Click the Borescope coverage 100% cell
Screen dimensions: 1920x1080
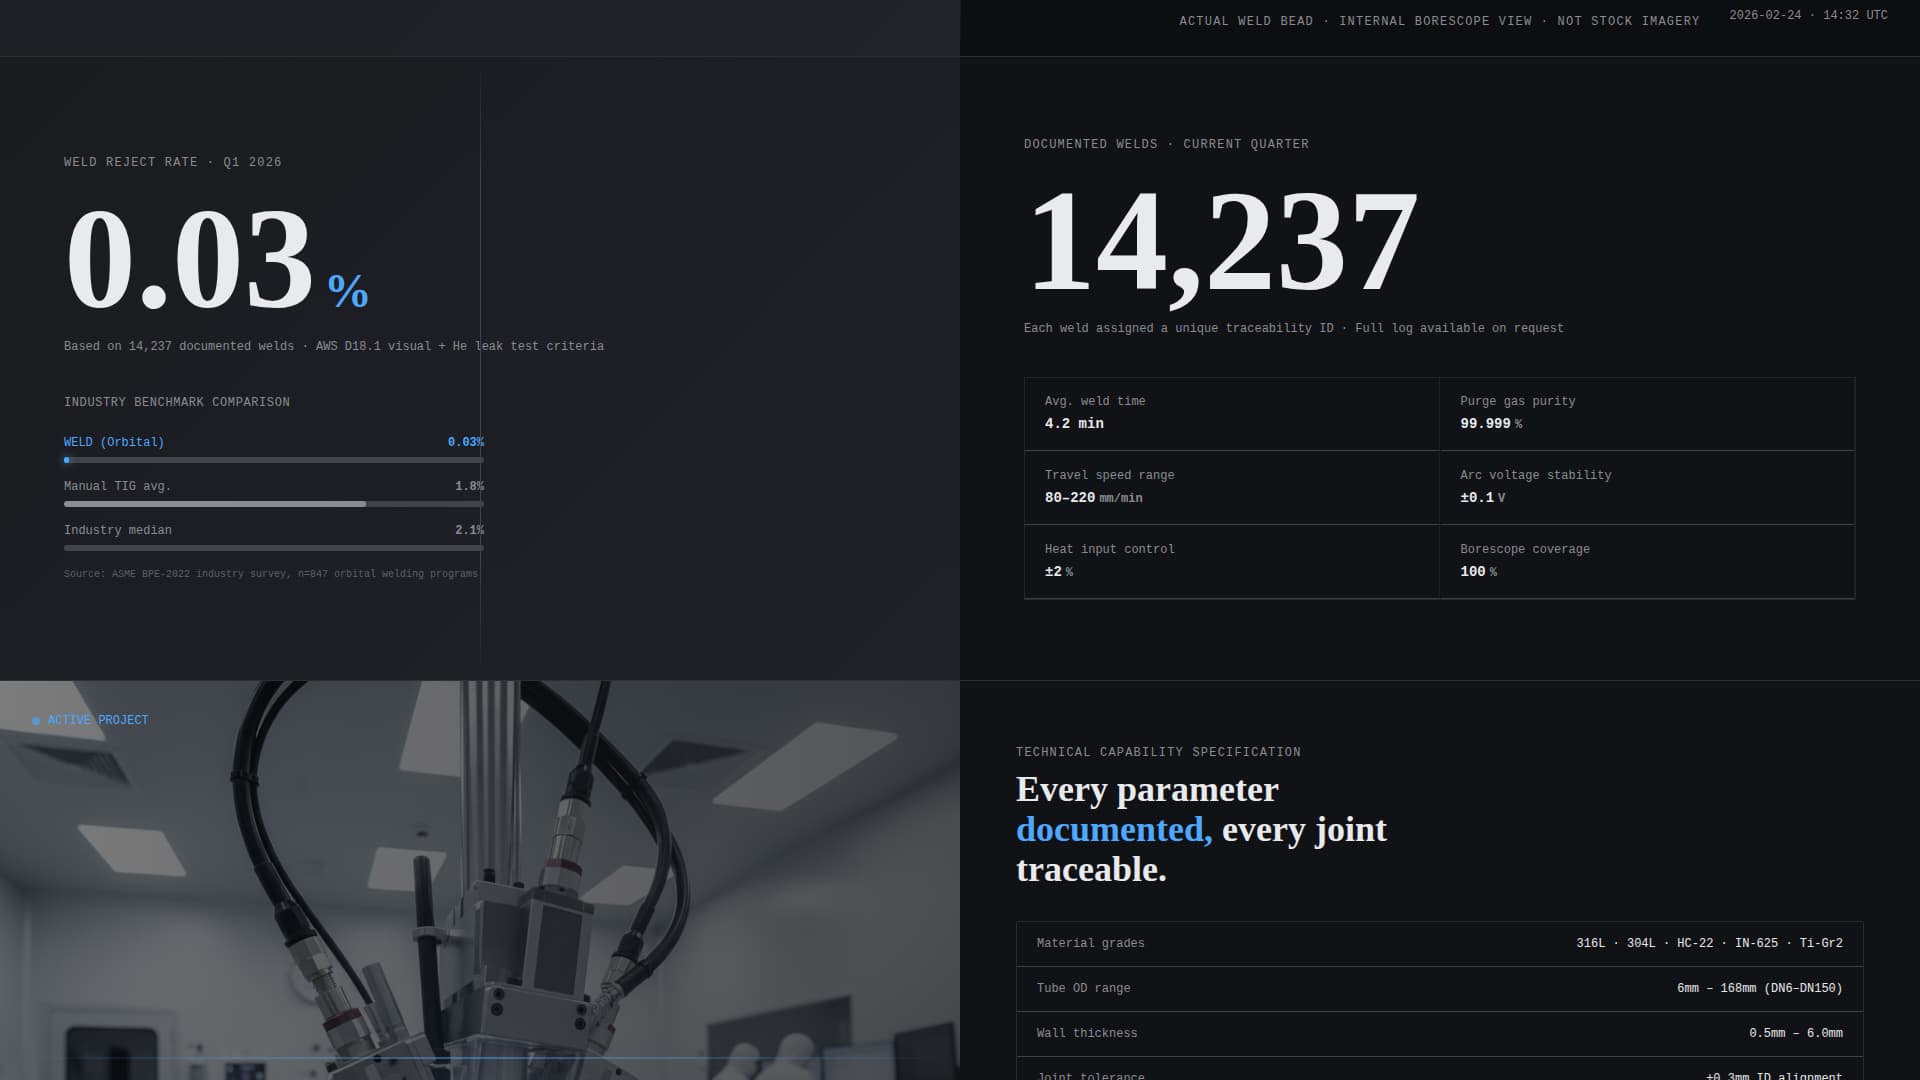click(1646, 561)
